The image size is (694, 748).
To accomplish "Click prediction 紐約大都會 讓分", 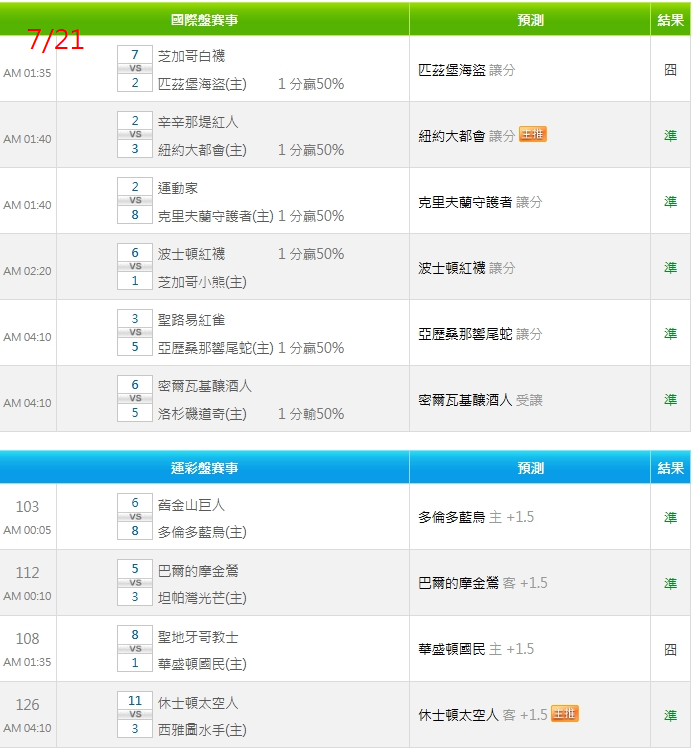I will pos(466,136).
